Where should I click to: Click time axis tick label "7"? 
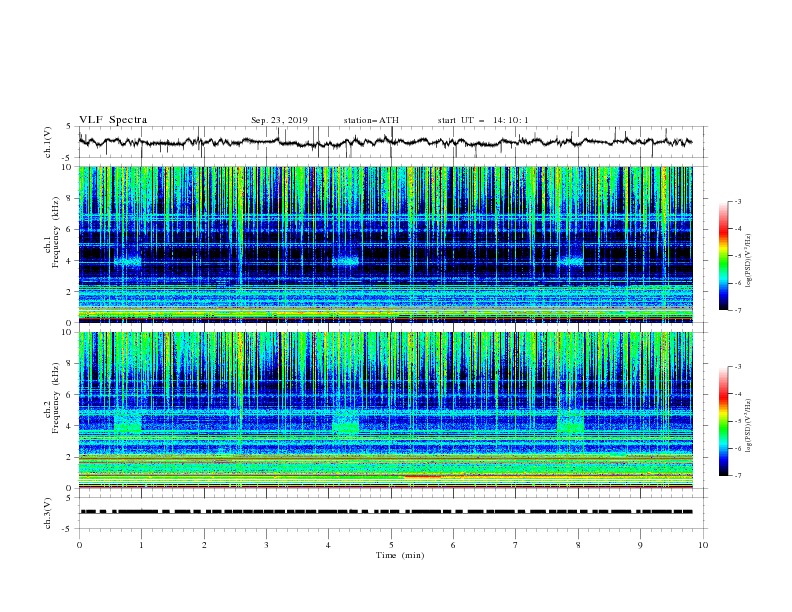pos(516,545)
